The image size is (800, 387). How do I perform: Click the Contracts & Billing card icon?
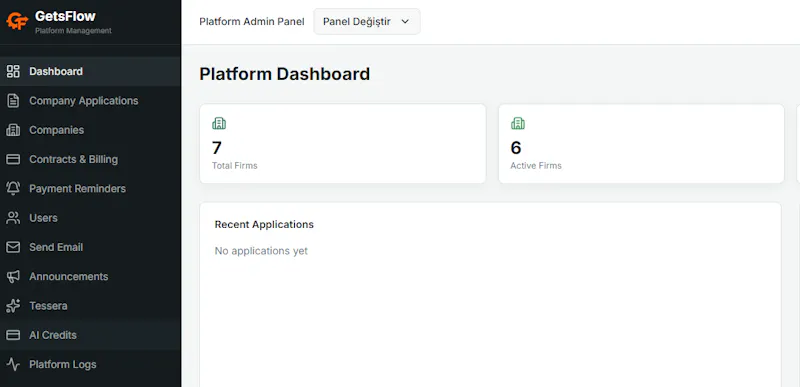[13, 160]
